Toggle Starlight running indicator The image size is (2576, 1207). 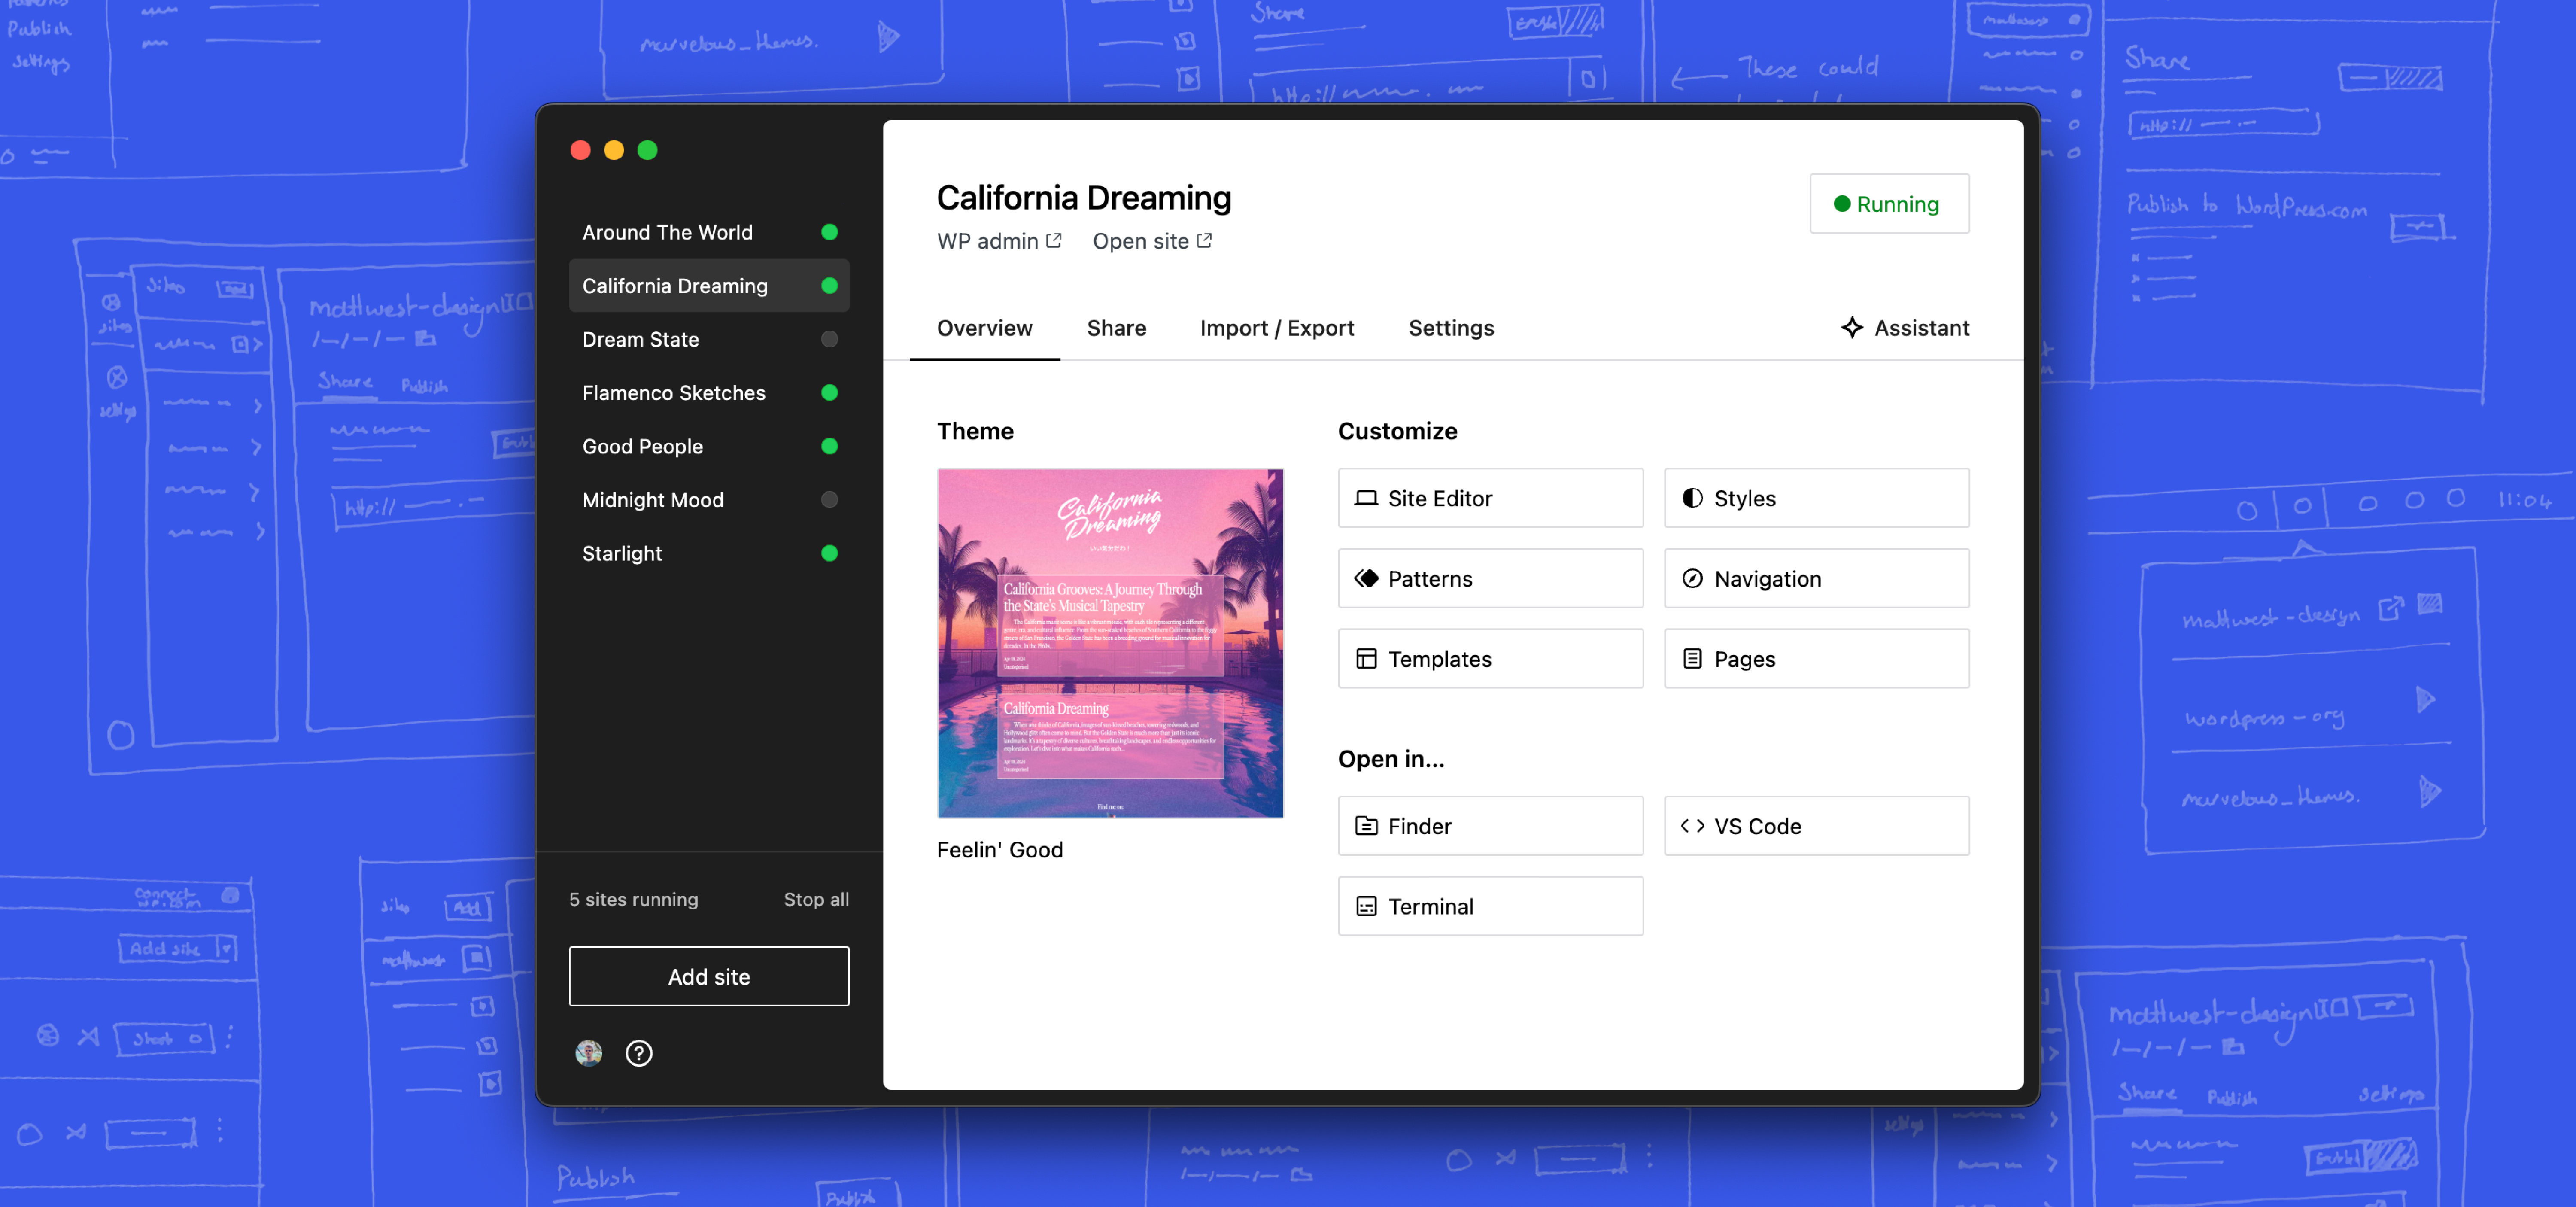(x=829, y=553)
